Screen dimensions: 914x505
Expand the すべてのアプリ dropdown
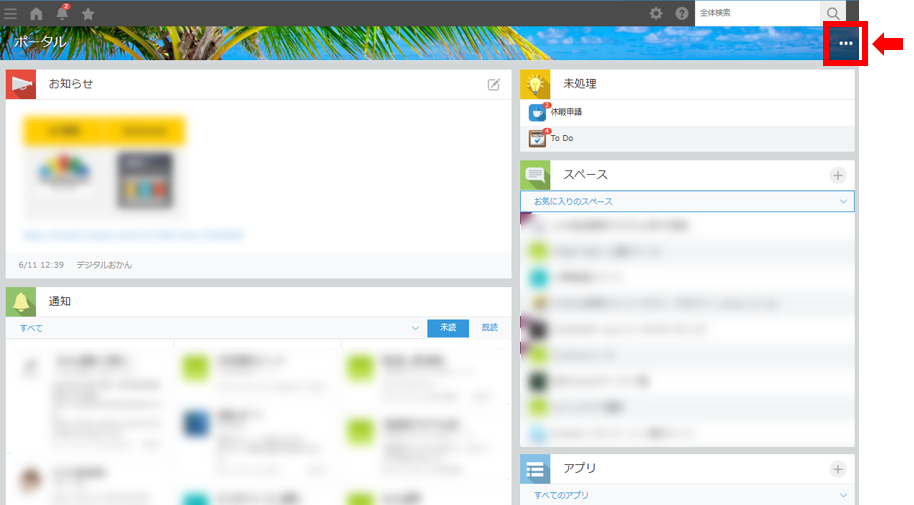(842, 495)
